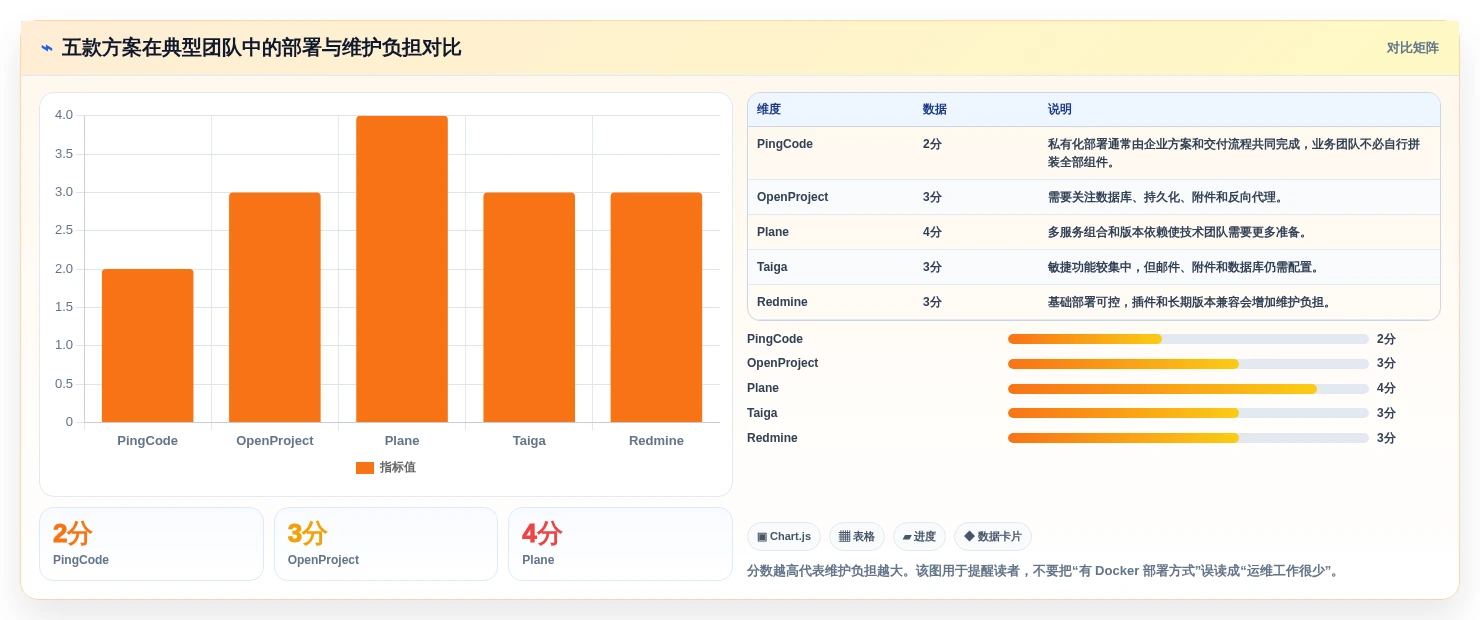
Task: Select OpenProject row name in table
Action: click(x=793, y=197)
